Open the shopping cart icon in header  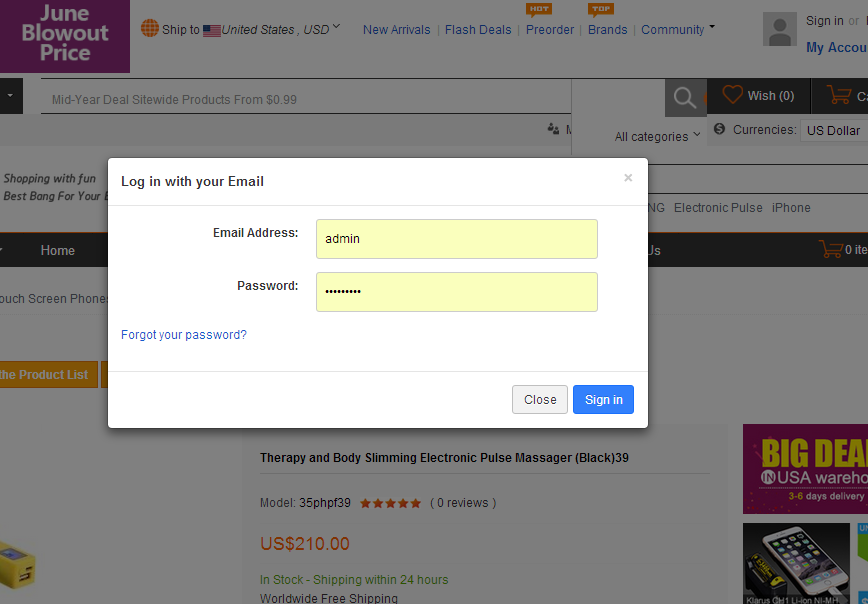[838, 95]
